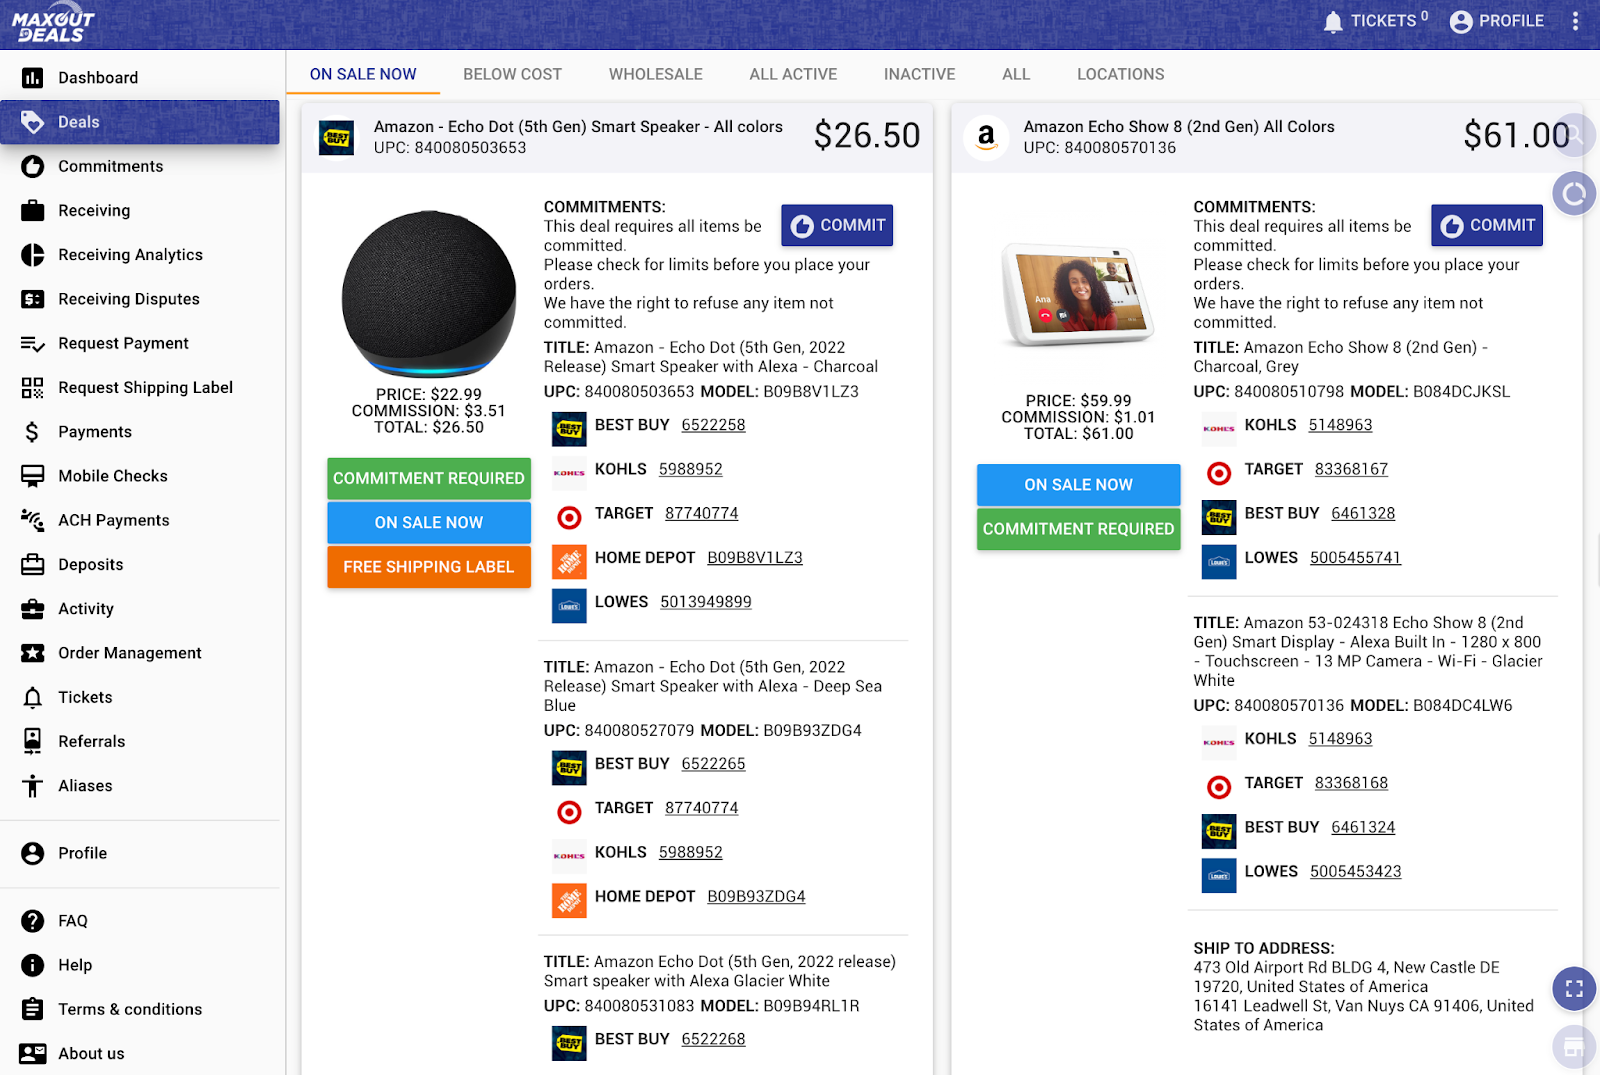This screenshot has width=1600, height=1075.
Task: Open Best Buy link 6461324
Action: pyautogui.click(x=1363, y=827)
